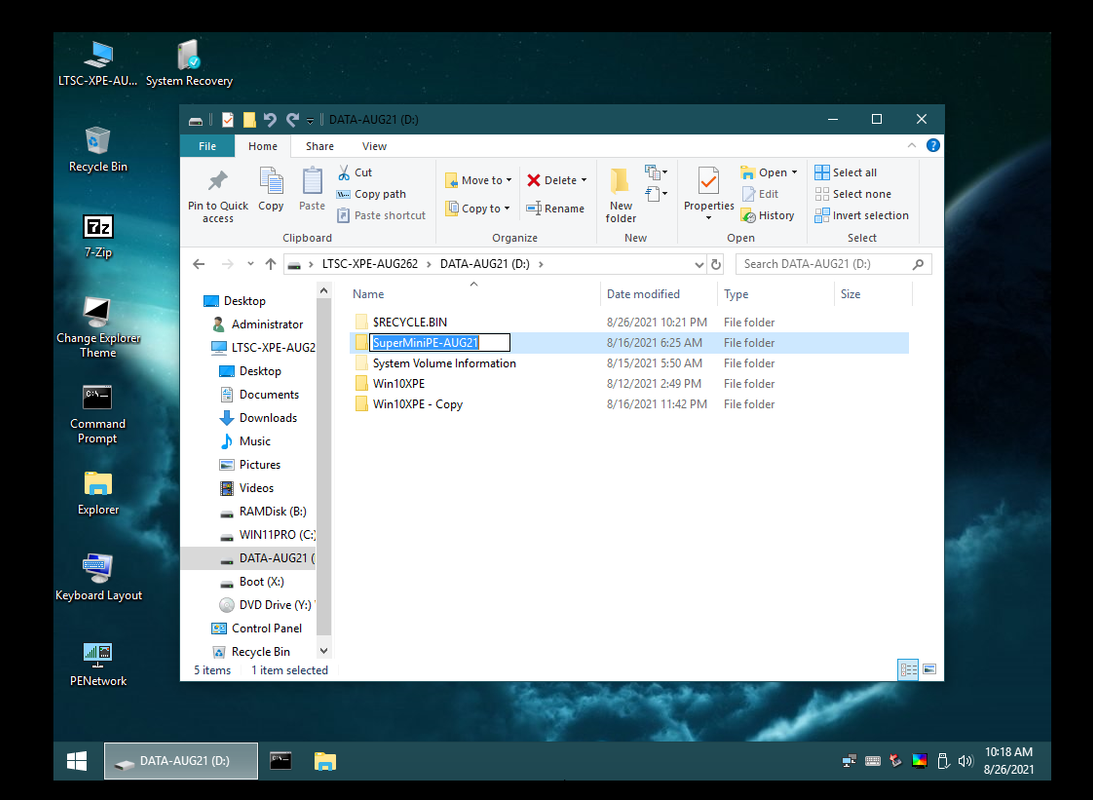Sort by the Name column header
Screen dimensions: 1093x800
coord(474,294)
